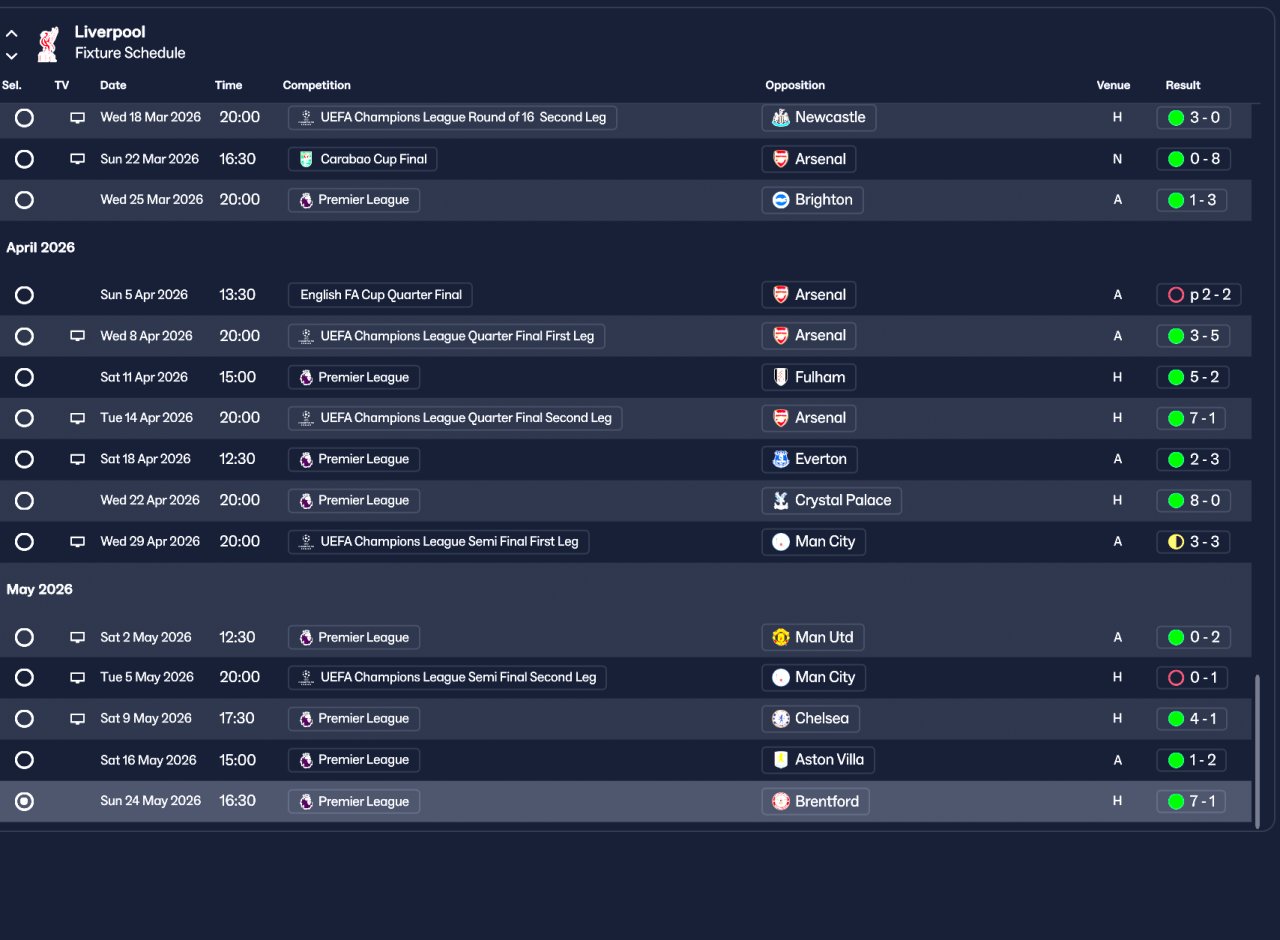This screenshot has height=940, width=1280.
Task: Open the English FA Cup Quarter Final competition
Action: (x=380, y=295)
